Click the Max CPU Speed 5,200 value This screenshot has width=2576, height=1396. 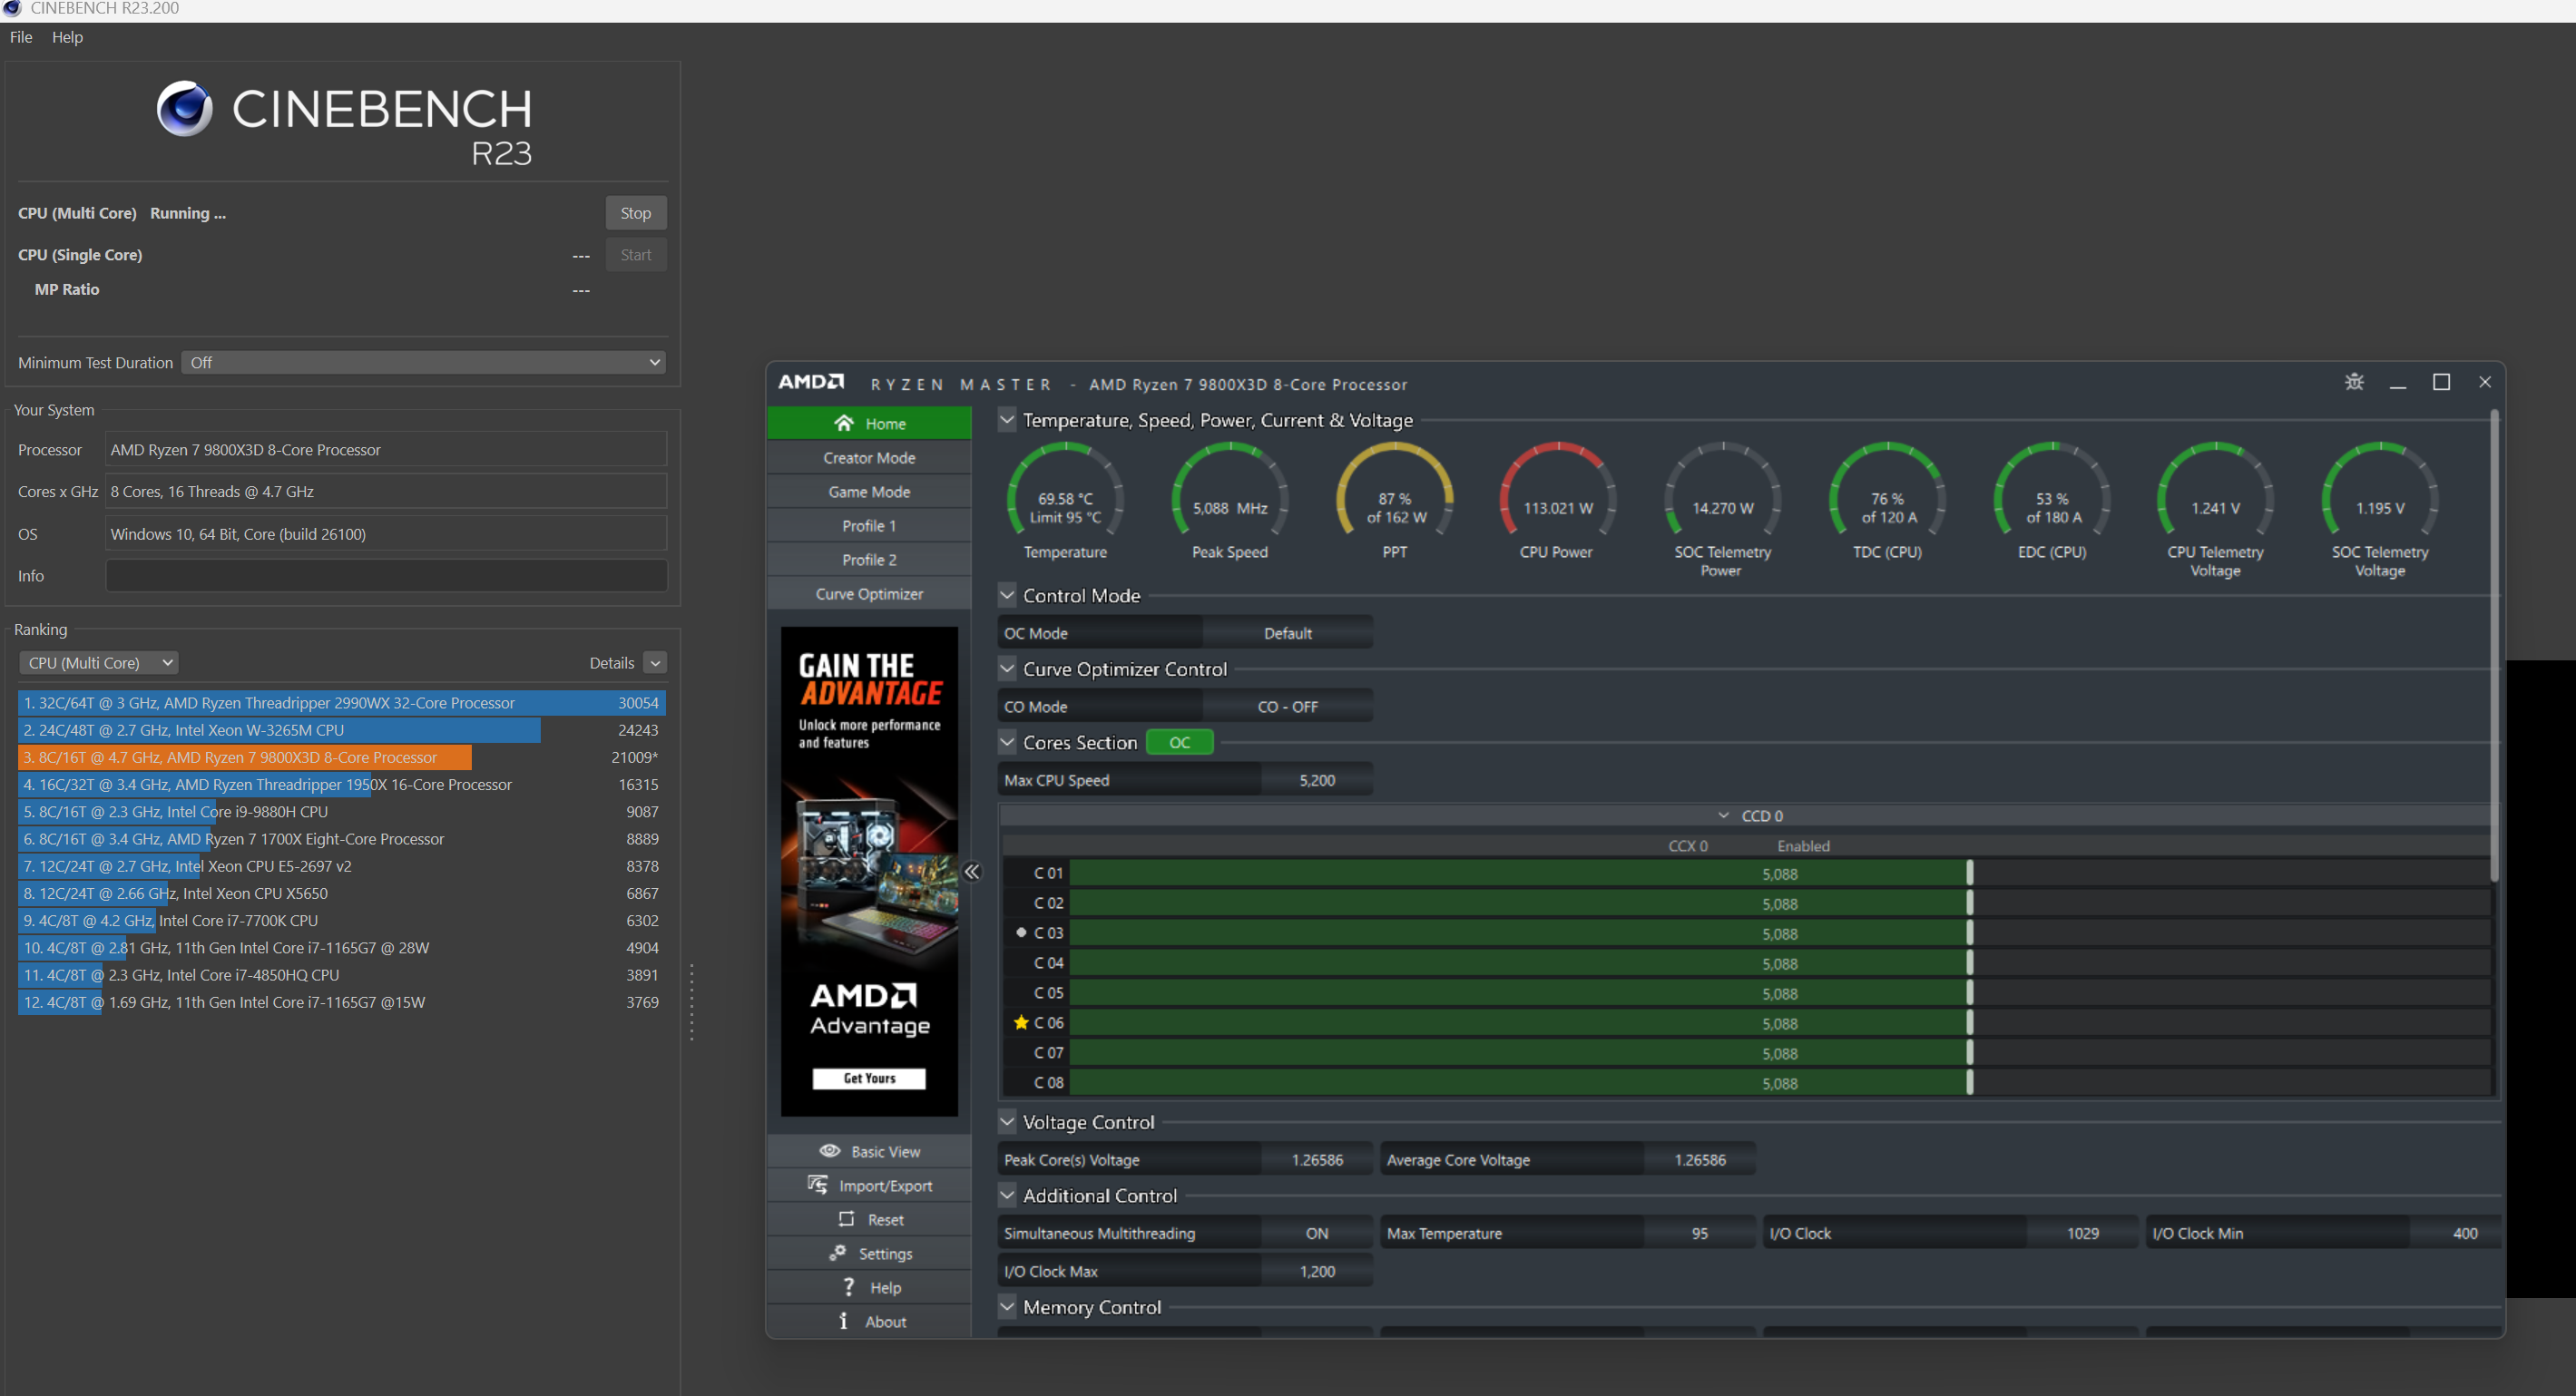(1316, 779)
